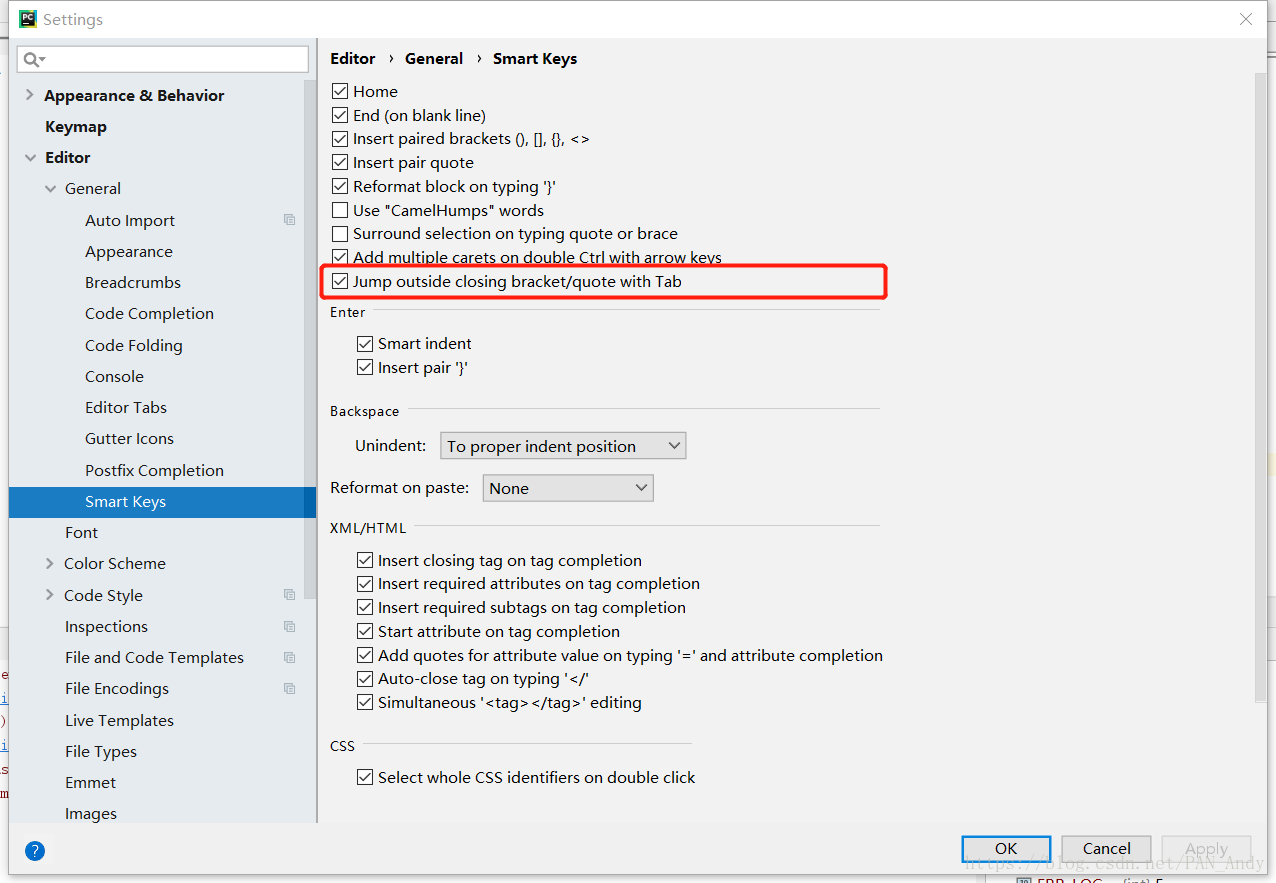This screenshot has width=1276, height=883.
Task: Click the PyCharm icon in the Settings title bar
Action: click(x=28, y=19)
